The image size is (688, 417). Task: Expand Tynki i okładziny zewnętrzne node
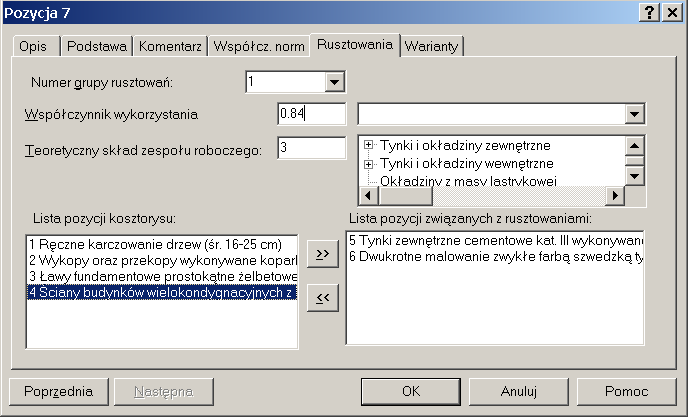pyautogui.click(x=369, y=145)
